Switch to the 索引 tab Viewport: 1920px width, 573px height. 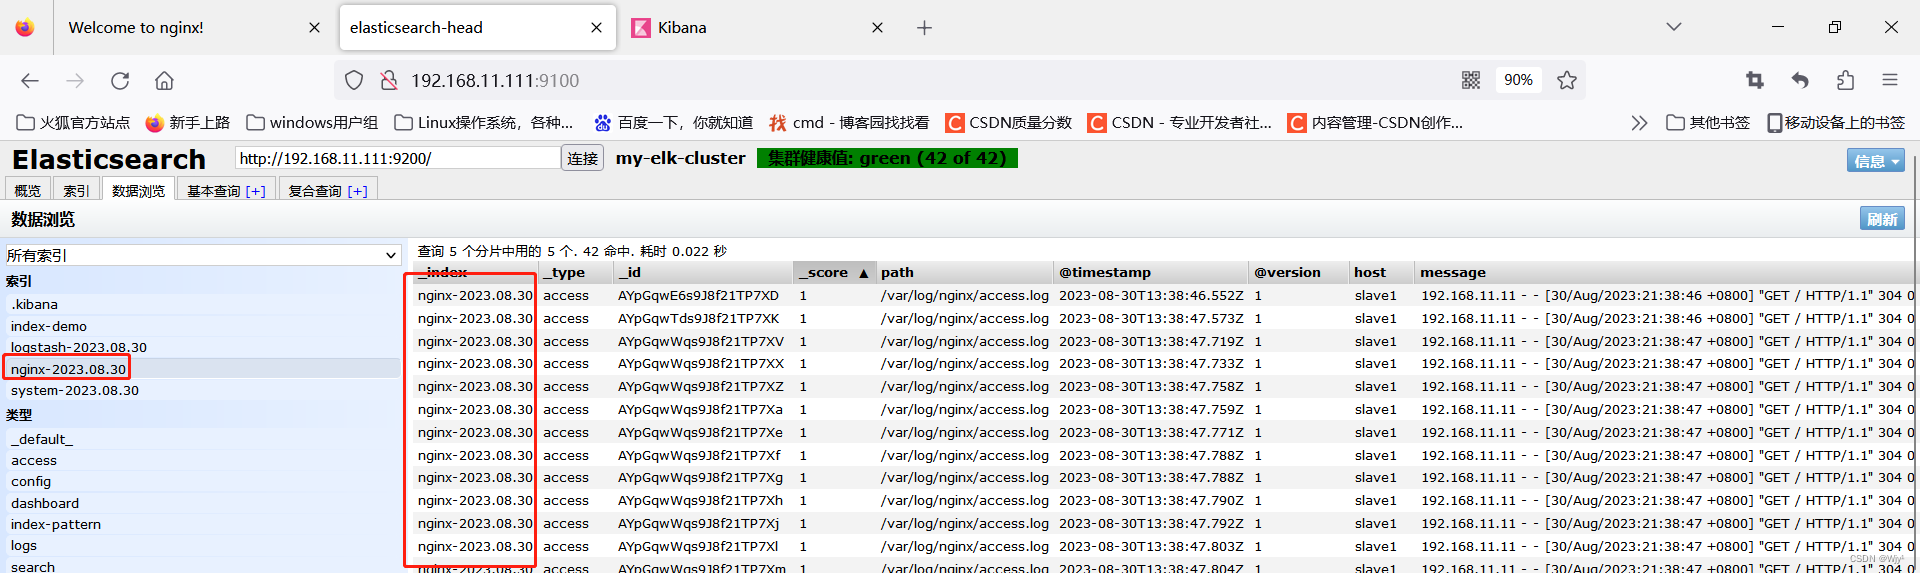click(x=76, y=191)
